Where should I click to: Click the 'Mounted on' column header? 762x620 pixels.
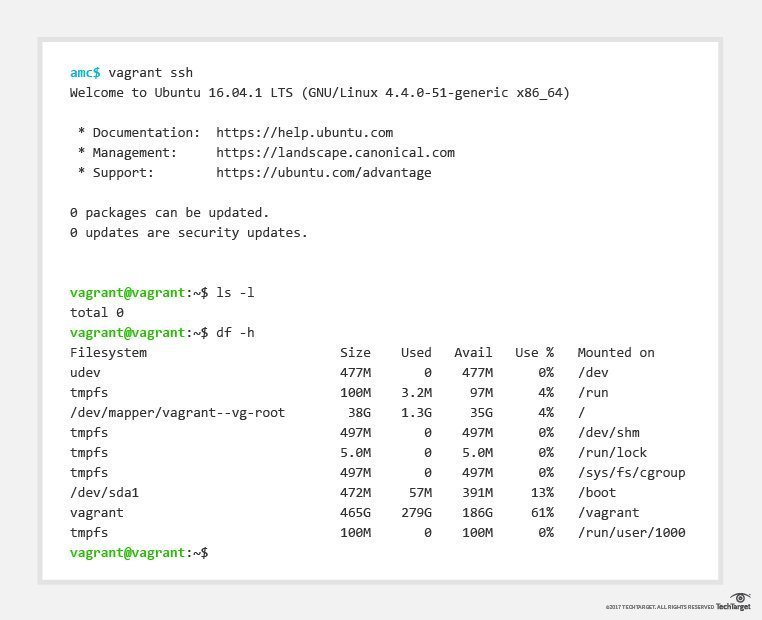pyautogui.click(x=616, y=352)
